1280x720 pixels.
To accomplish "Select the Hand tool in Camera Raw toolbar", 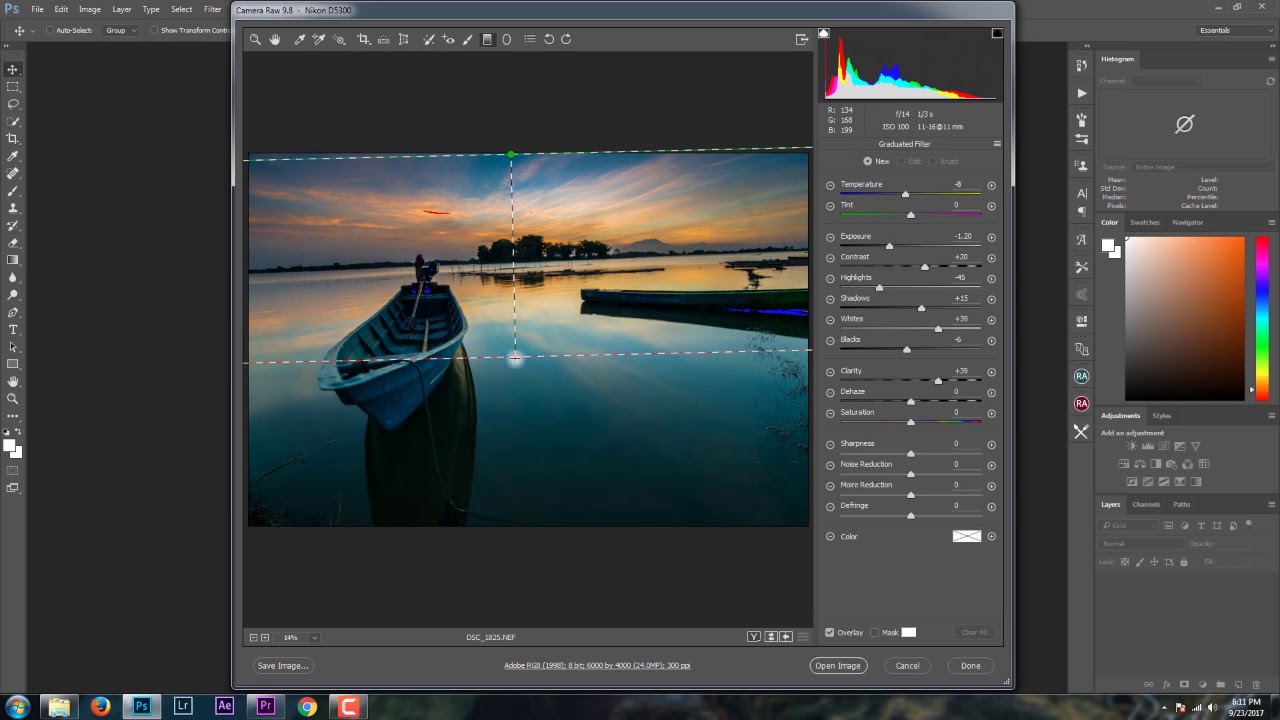I will [x=275, y=39].
